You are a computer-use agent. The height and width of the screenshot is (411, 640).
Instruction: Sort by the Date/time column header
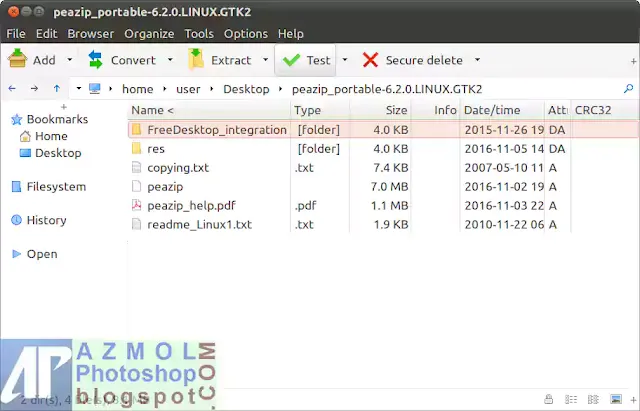coord(502,110)
